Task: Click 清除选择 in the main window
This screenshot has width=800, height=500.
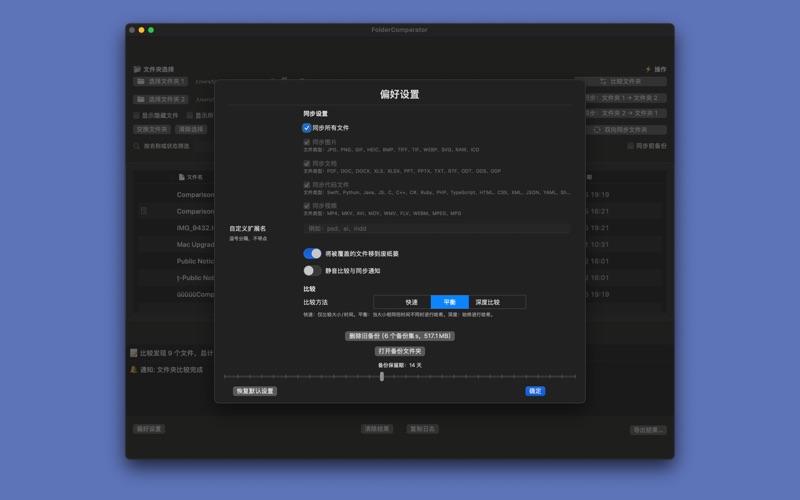Action: click(191, 130)
